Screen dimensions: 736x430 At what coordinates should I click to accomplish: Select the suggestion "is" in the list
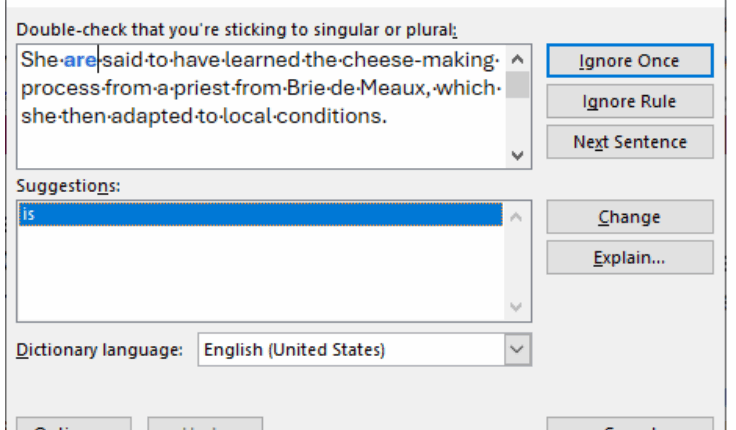click(x=260, y=215)
